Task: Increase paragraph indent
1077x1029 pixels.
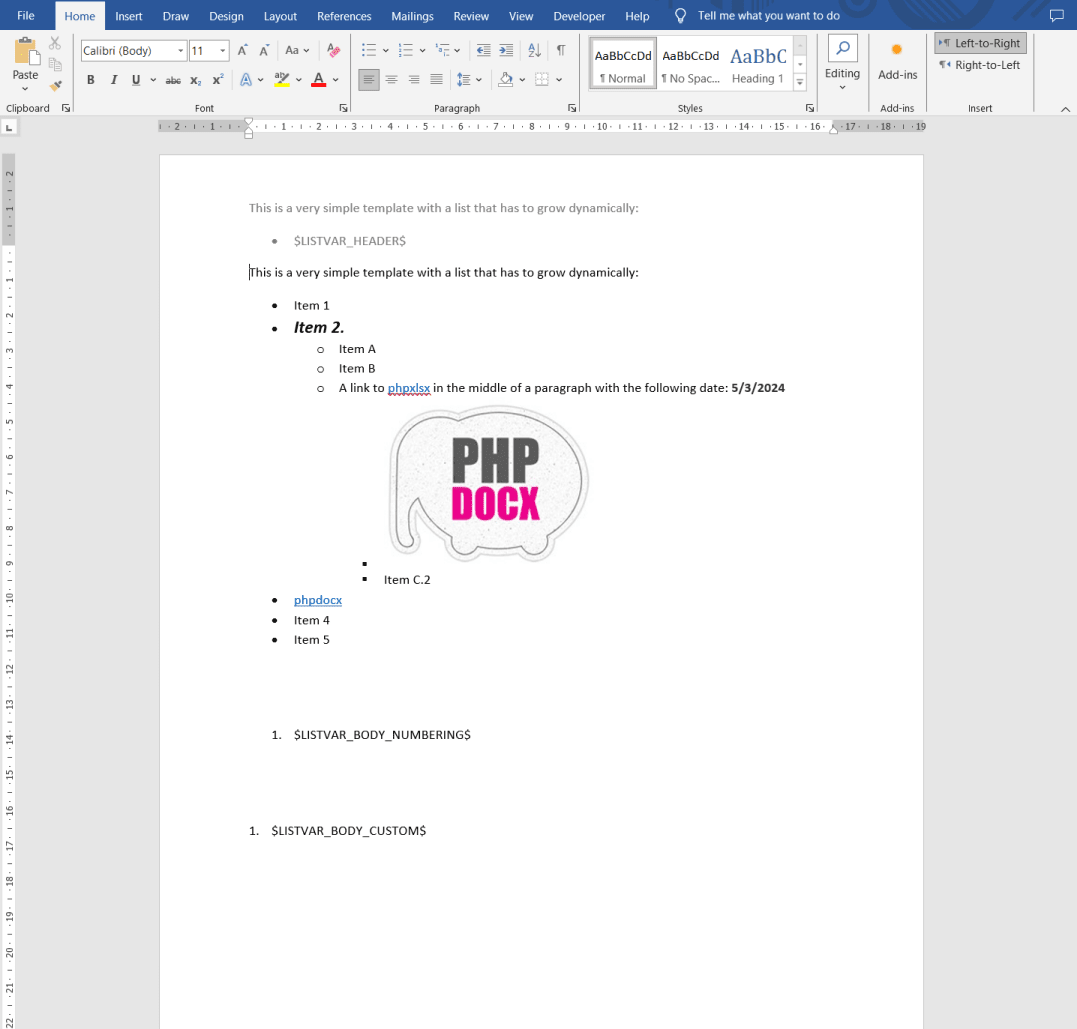Action: pos(506,50)
